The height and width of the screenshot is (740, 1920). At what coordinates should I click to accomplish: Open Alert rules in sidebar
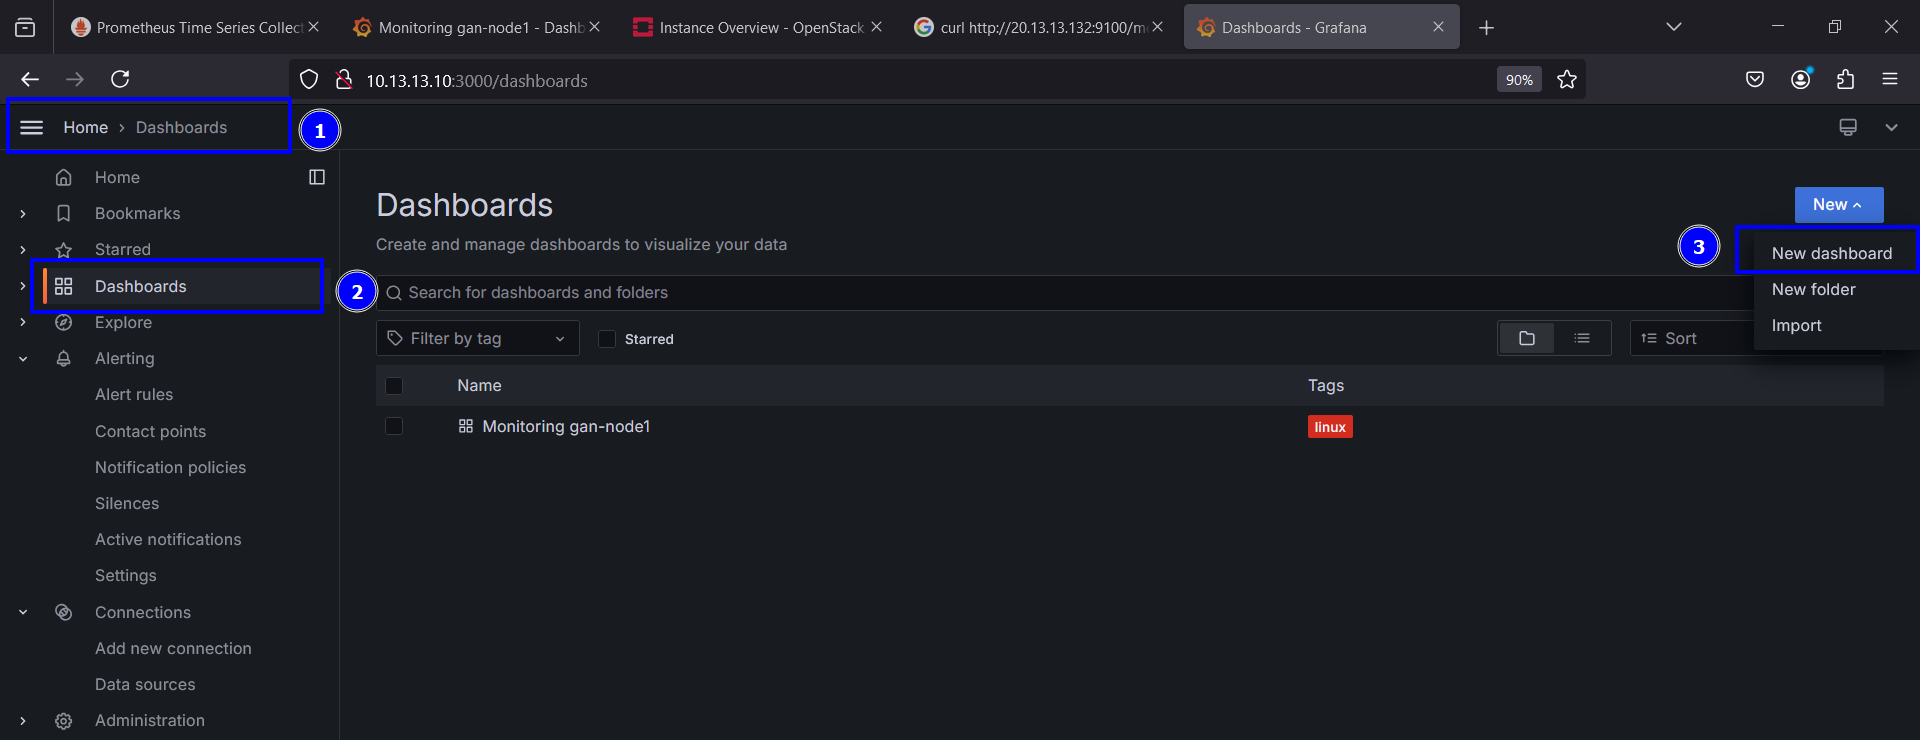(134, 394)
